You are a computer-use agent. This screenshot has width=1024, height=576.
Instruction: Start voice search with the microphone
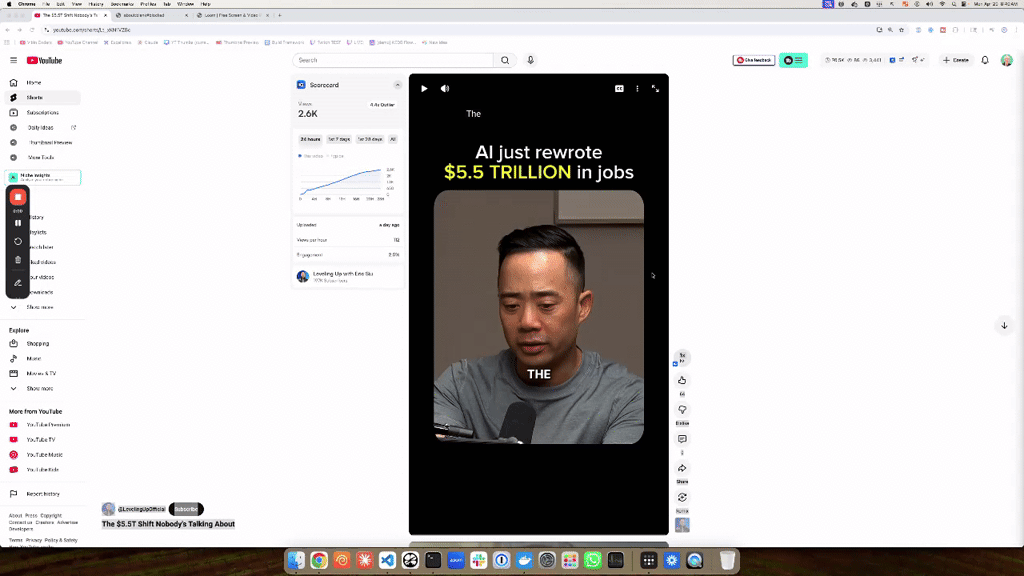pyautogui.click(x=530, y=60)
